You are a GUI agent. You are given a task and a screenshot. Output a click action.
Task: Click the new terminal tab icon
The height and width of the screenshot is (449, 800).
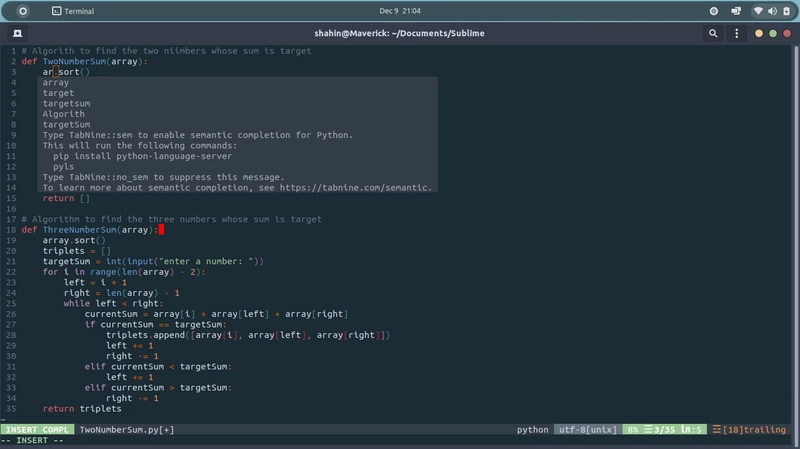[x=18, y=33]
